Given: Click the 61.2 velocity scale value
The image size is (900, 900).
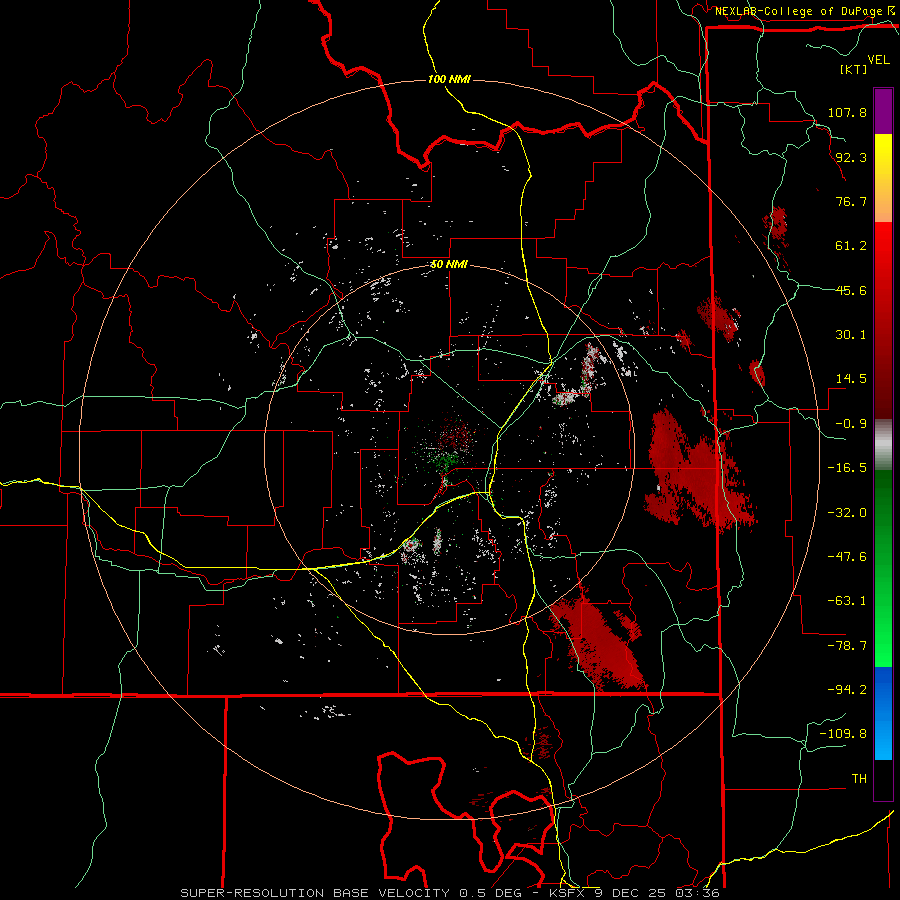Looking at the screenshot, I should click(x=851, y=246).
